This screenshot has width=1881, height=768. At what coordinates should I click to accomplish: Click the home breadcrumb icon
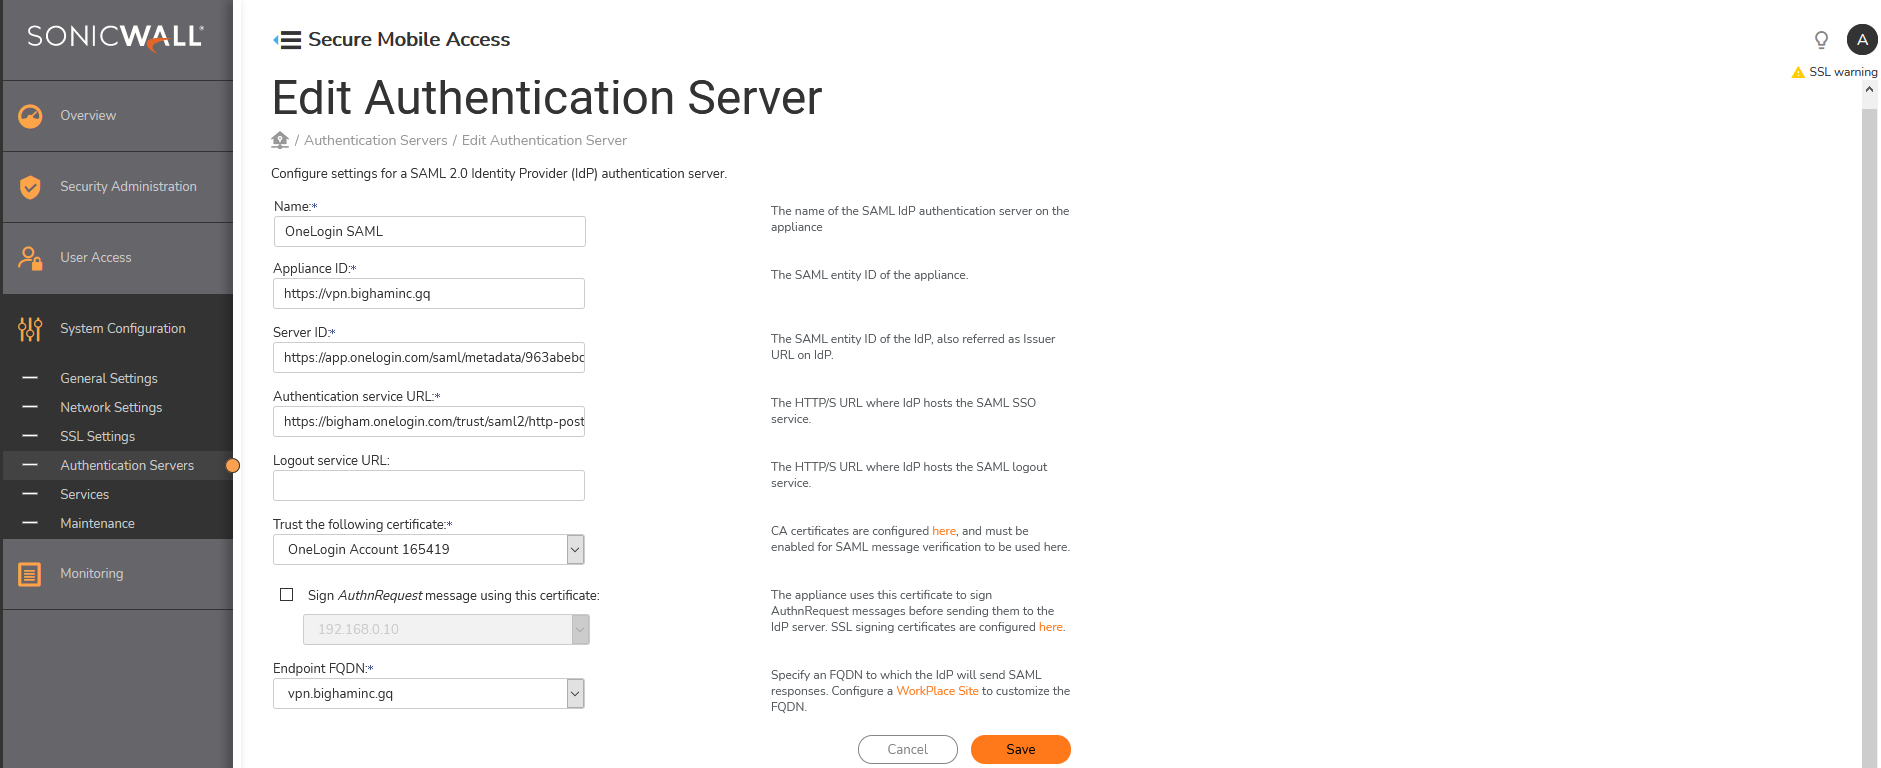280,140
